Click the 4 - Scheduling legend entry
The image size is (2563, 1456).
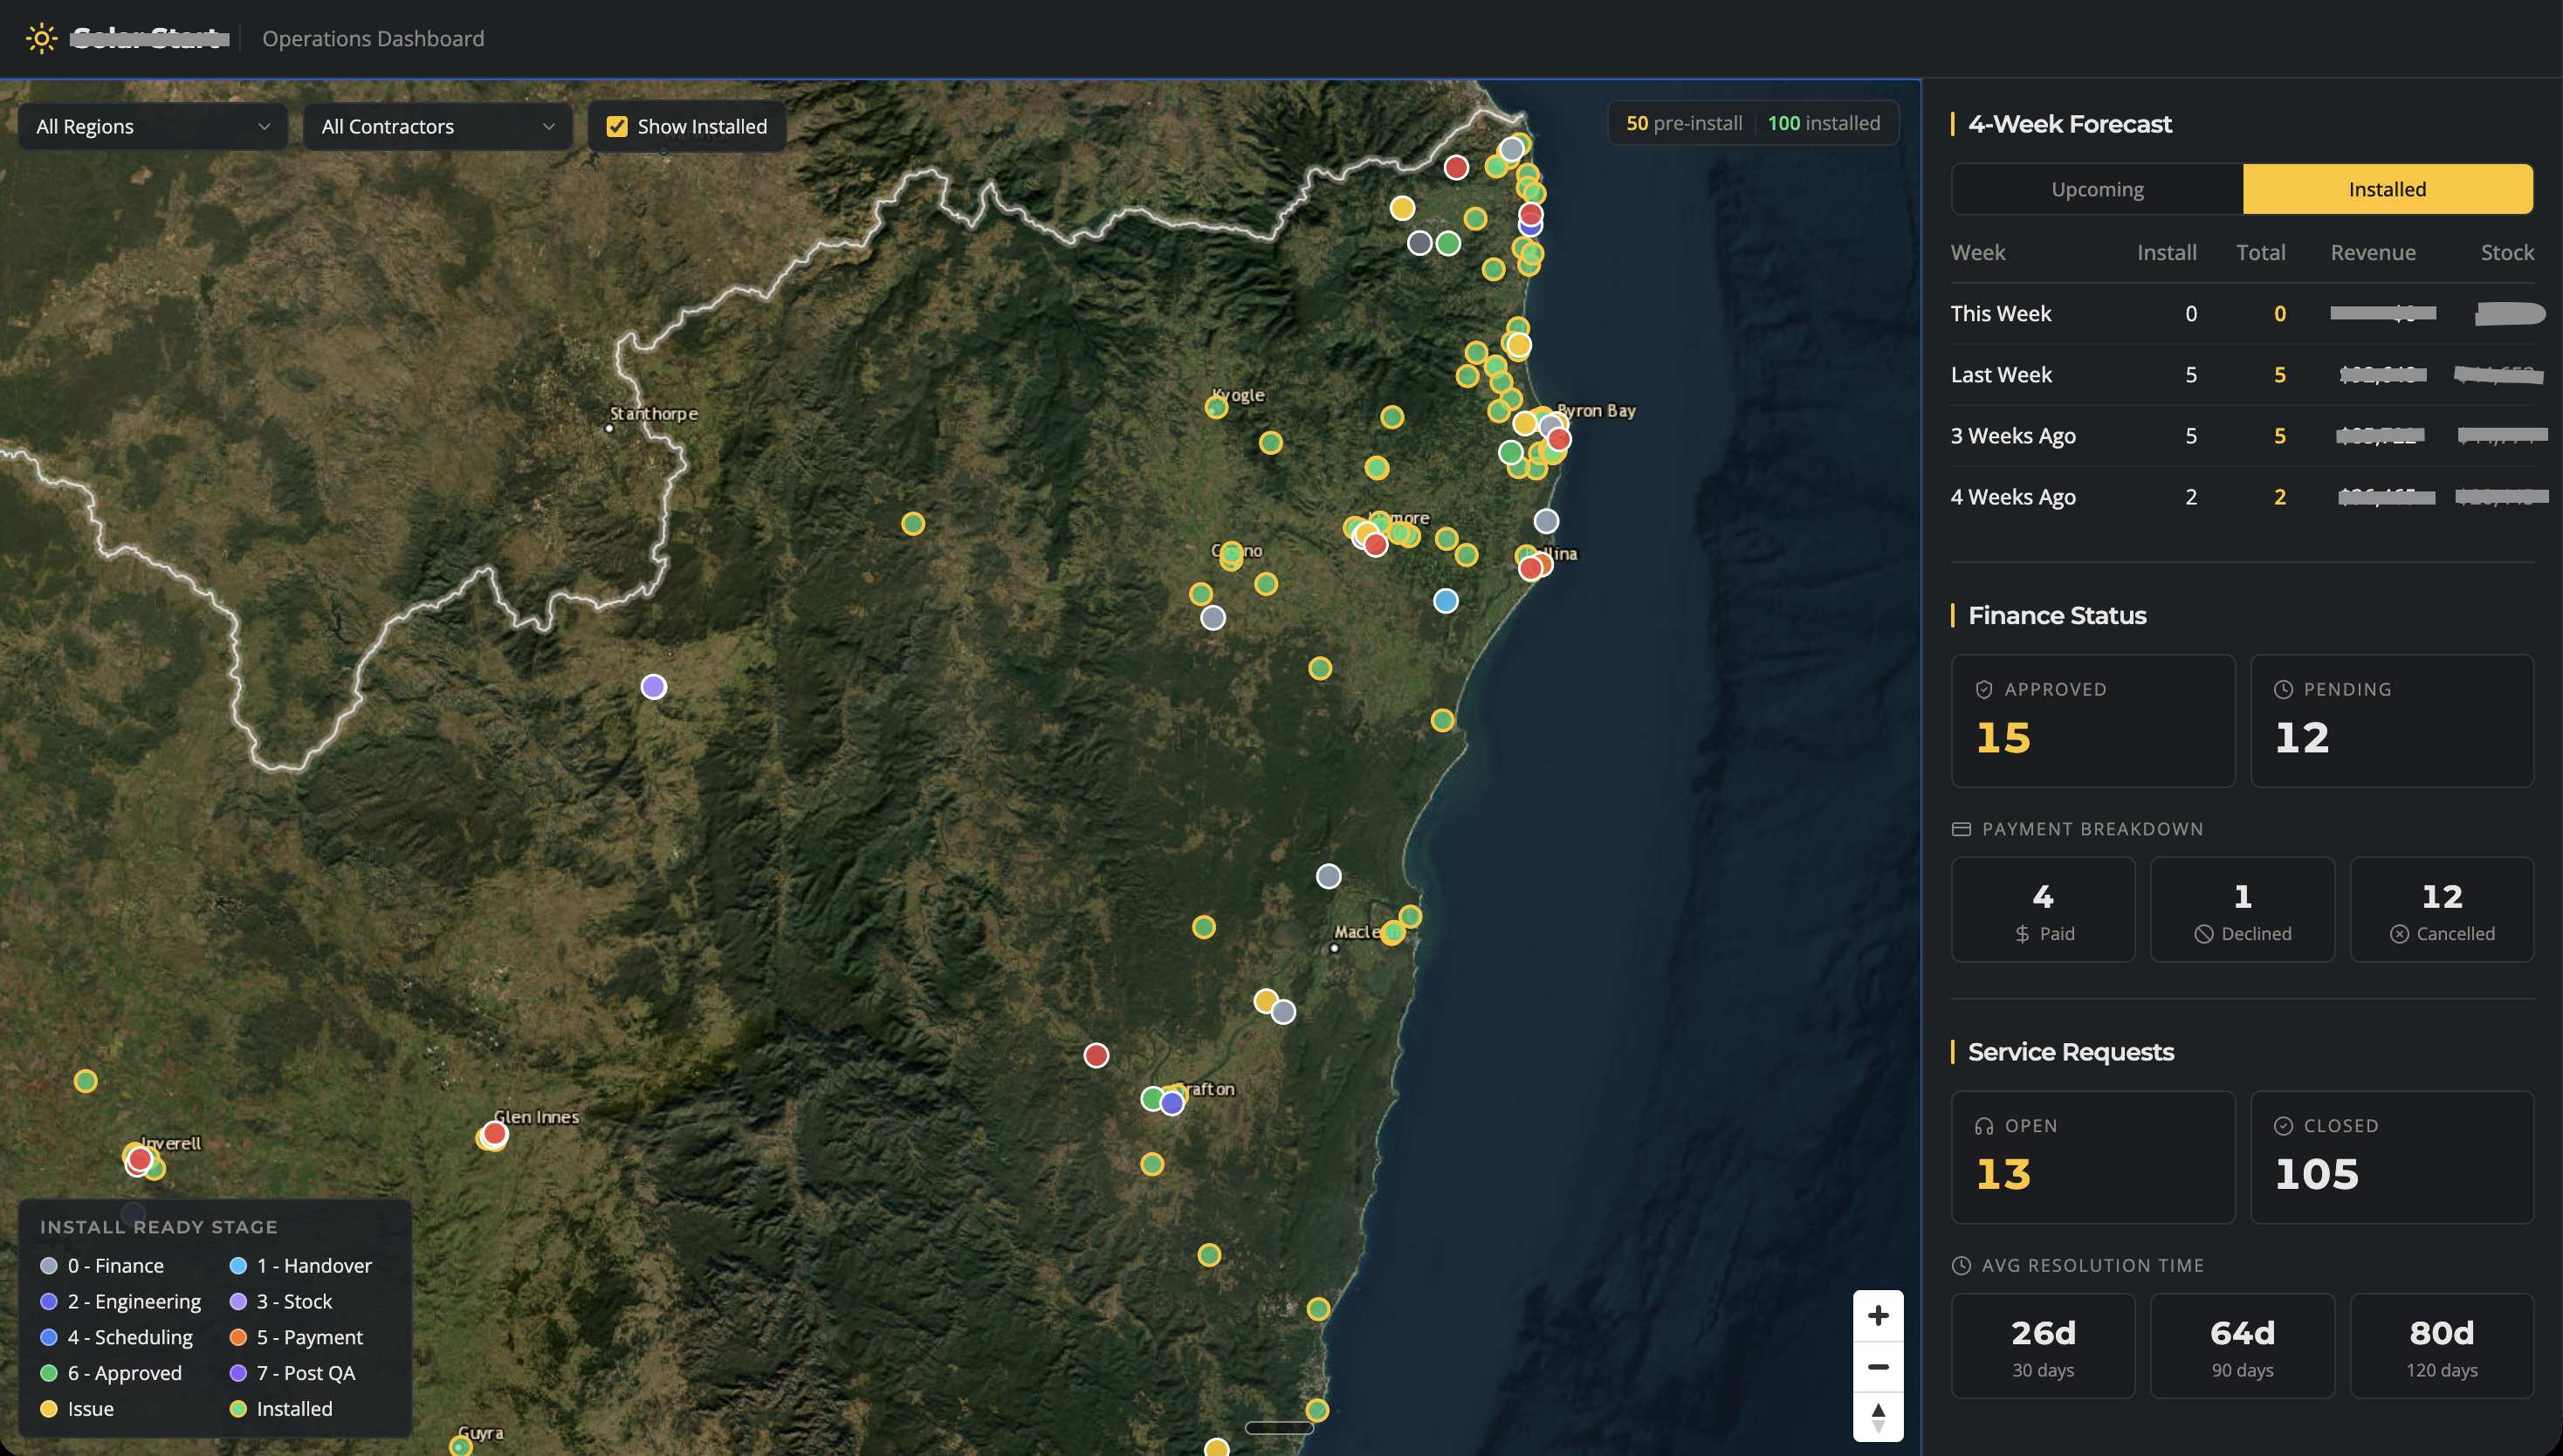(117, 1337)
